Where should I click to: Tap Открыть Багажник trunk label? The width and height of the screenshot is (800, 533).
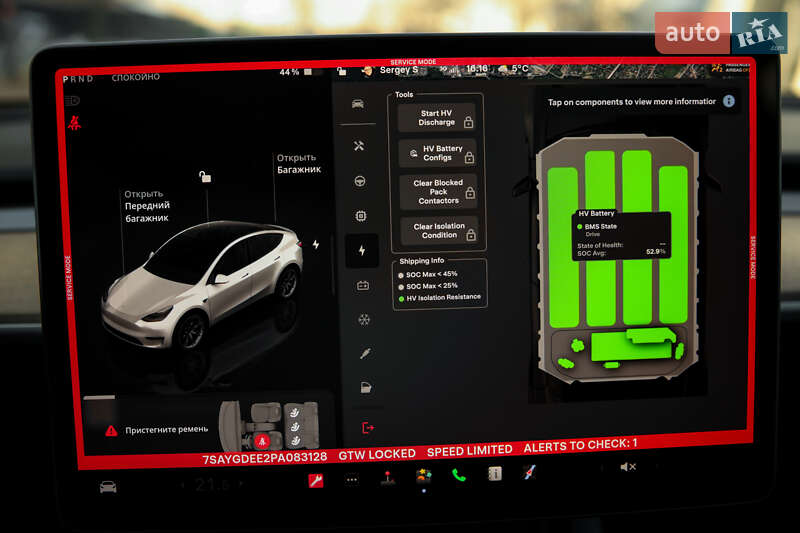298,164
